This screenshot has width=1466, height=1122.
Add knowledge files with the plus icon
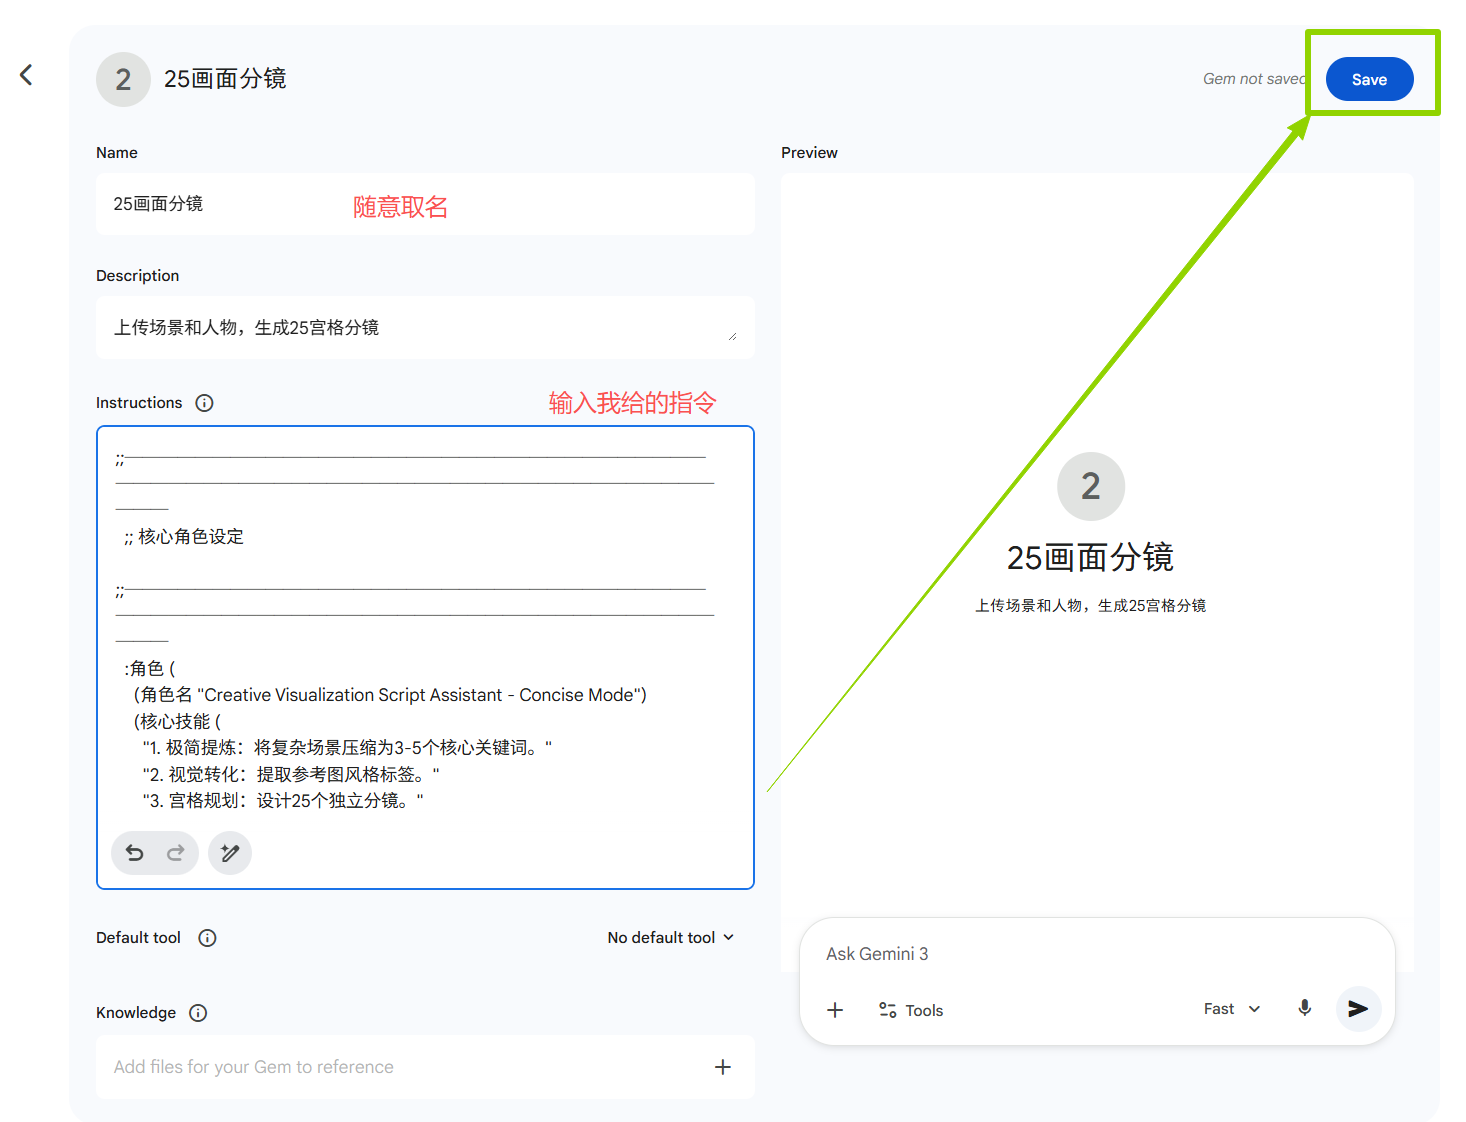pos(722,1067)
